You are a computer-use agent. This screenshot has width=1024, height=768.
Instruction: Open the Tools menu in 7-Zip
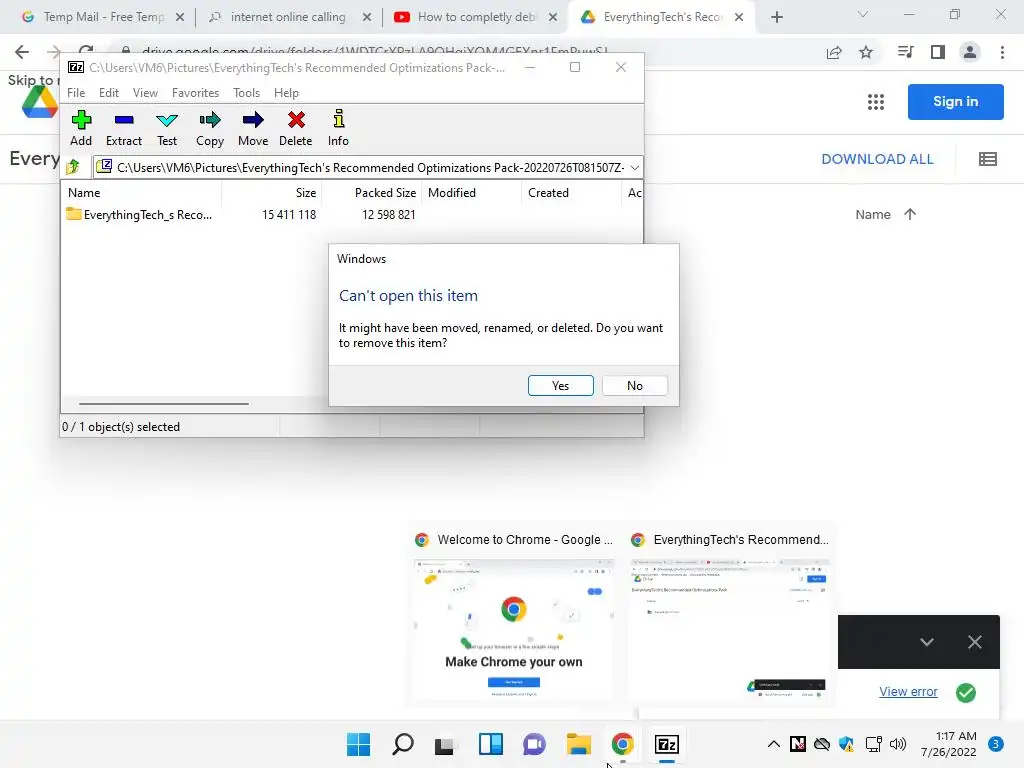[246, 93]
